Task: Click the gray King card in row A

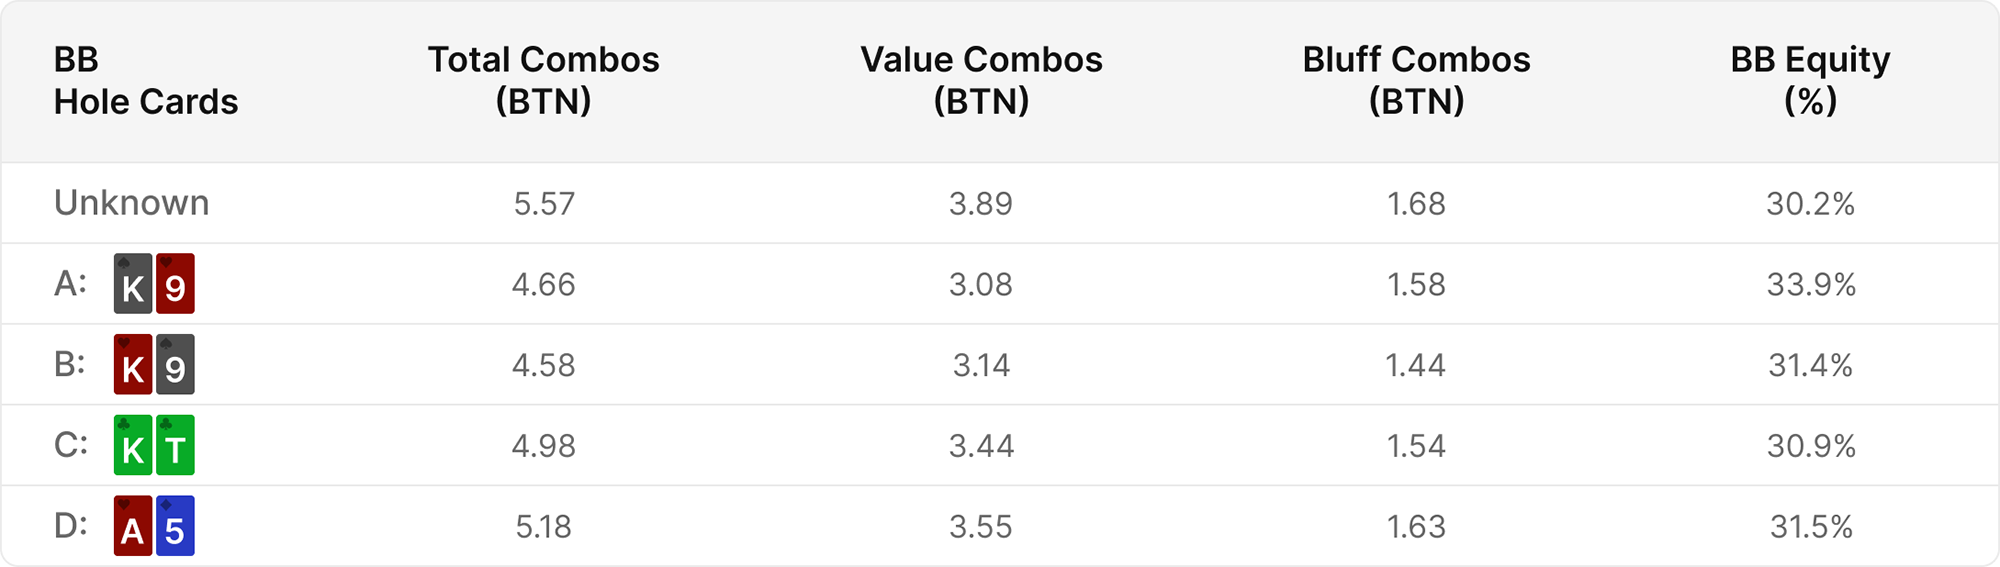Action: pyautogui.click(x=133, y=284)
